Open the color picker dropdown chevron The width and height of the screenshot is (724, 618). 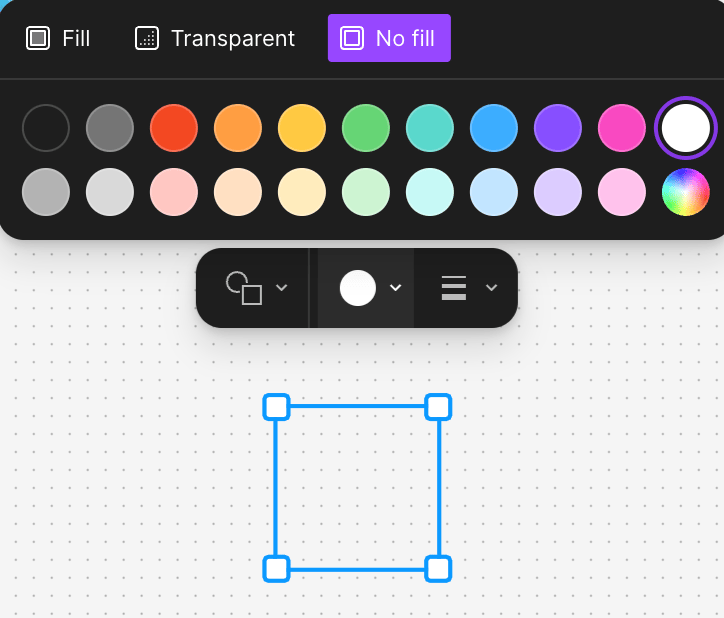[395, 287]
